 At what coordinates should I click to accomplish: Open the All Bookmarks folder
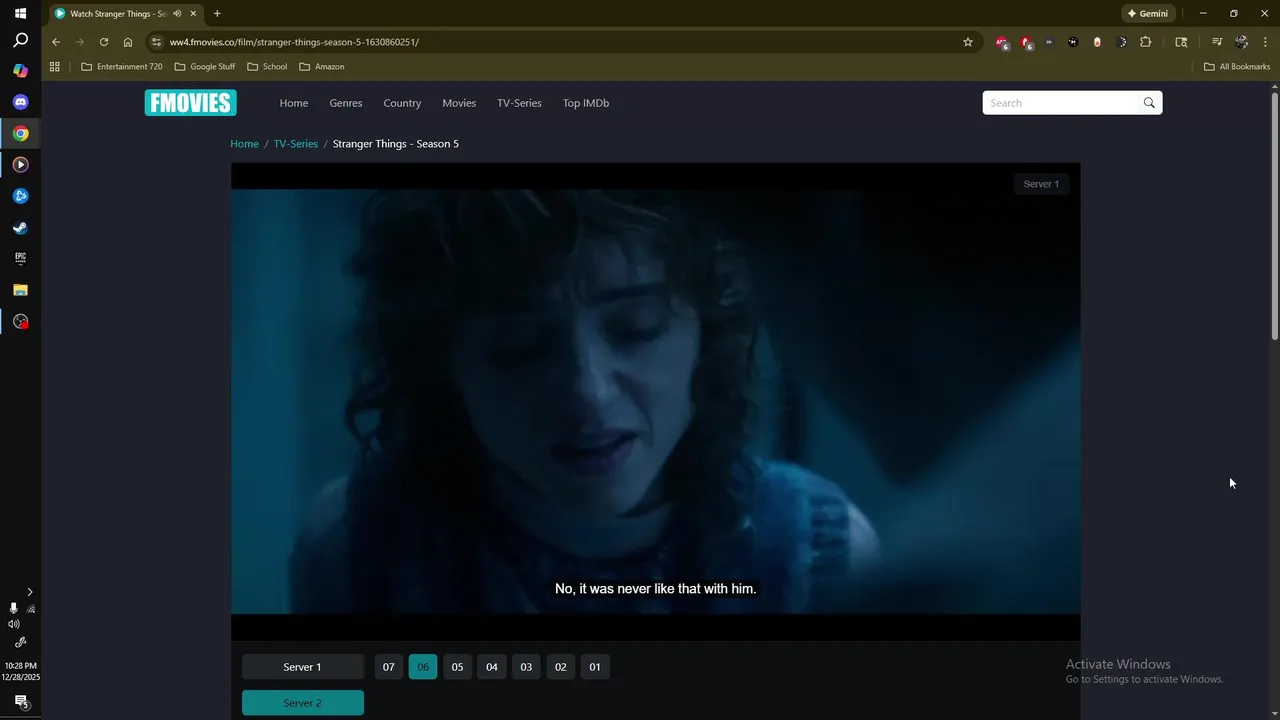pos(1237,67)
